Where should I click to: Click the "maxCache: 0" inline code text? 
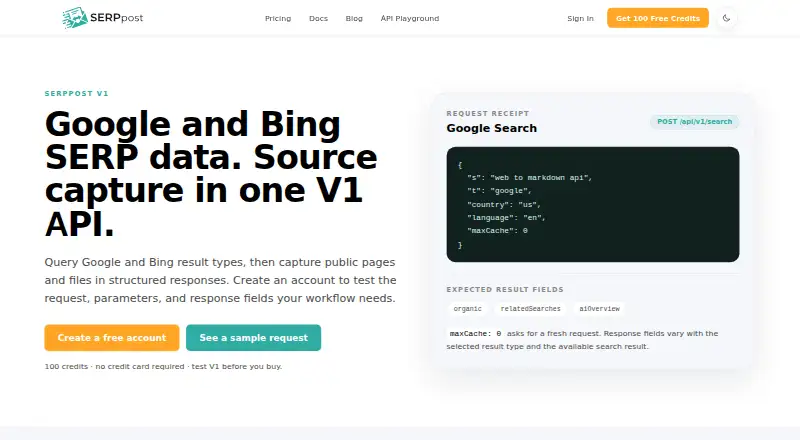(475, 333)
